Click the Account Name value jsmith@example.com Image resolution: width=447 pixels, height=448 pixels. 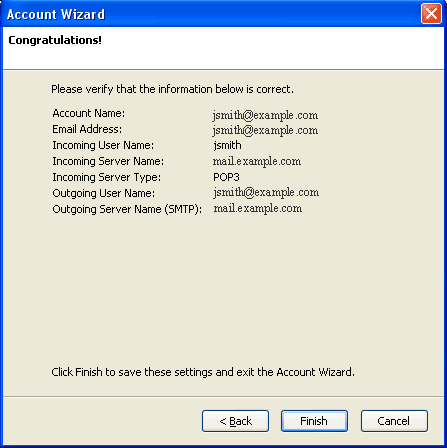(265, 115)
